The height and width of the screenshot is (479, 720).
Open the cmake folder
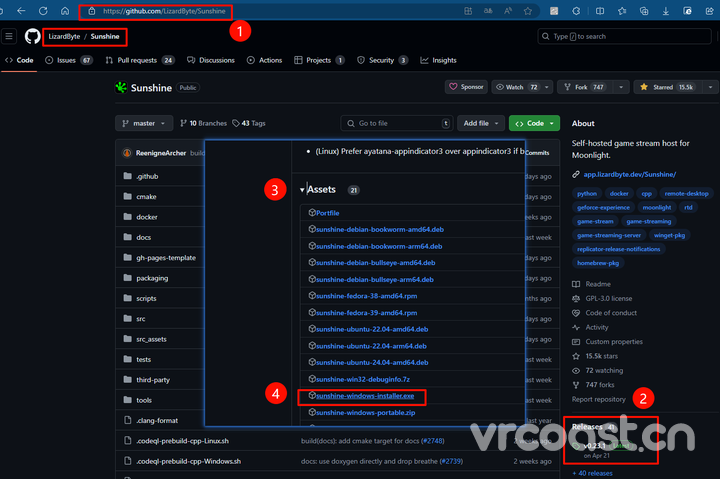(x=146, y=197)
